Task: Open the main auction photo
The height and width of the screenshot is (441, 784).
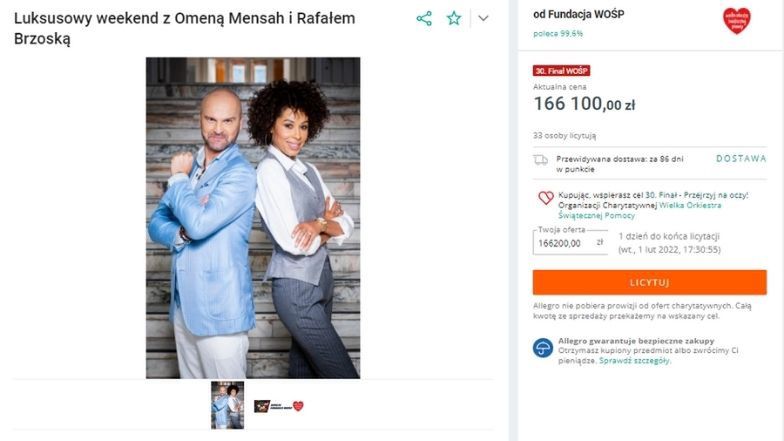Action: coord(253,217)
